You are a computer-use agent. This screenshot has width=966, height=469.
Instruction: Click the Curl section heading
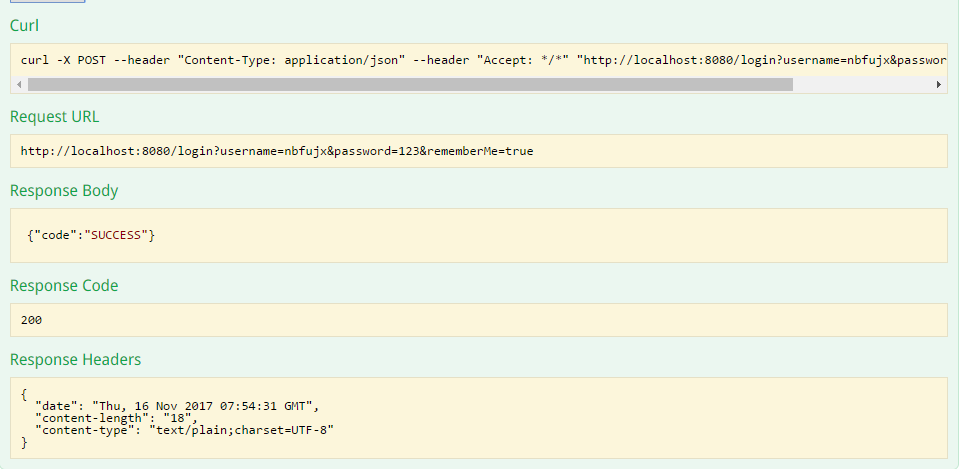[24, 25]
